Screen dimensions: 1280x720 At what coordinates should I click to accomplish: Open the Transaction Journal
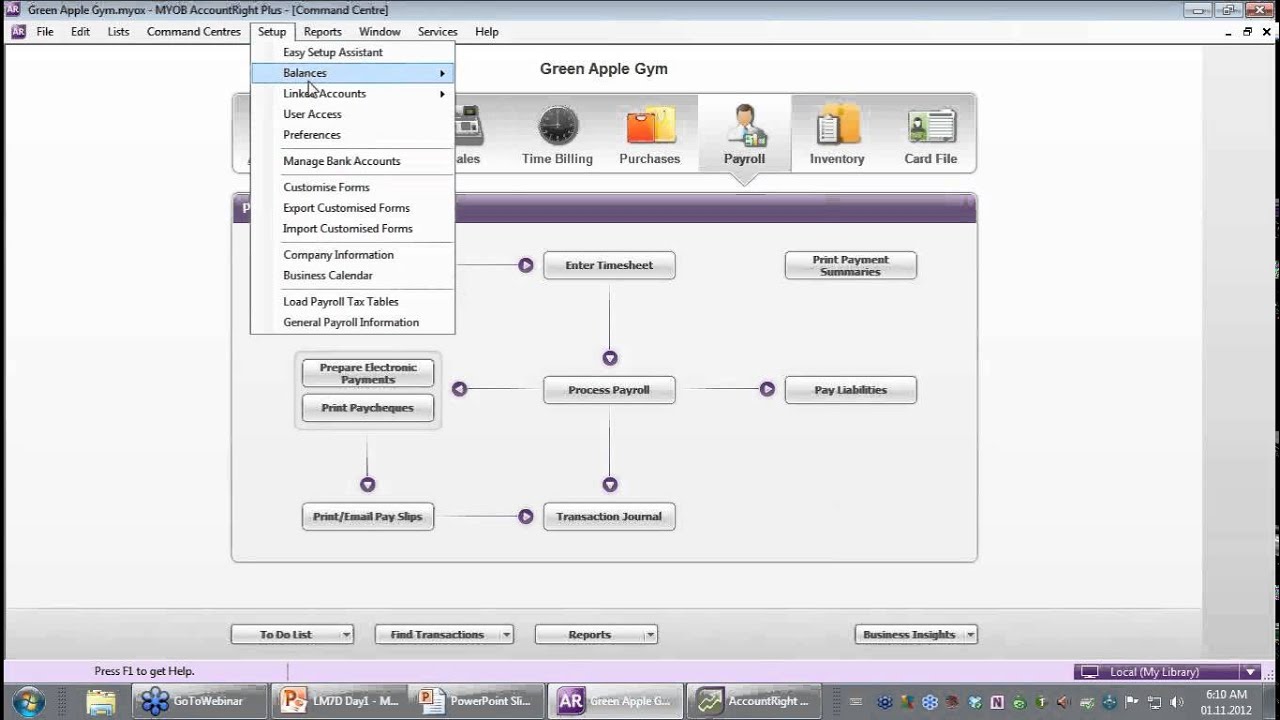click(x=609, y=517)
